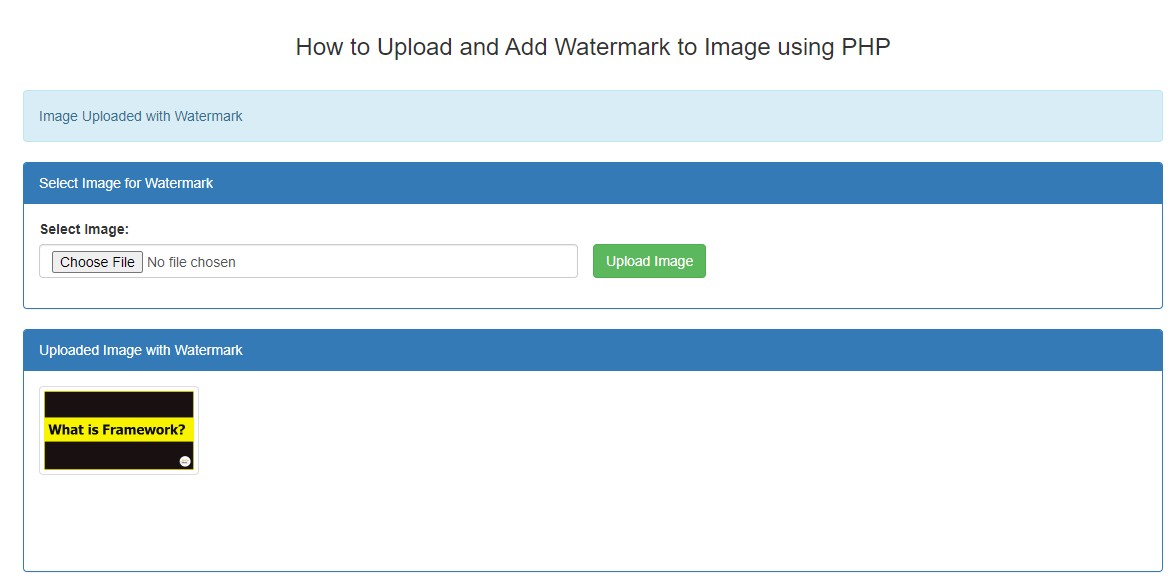Click the black top strip of the thumbnail

pyautogui.click(x=118, y=403)
